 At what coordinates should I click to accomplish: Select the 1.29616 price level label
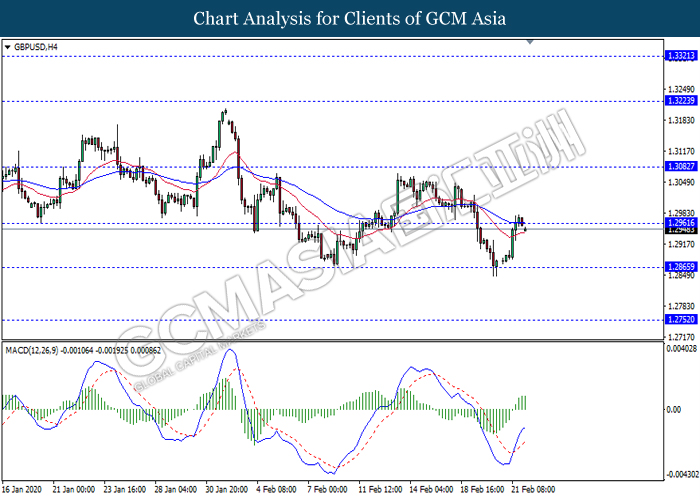[x=681, y=223]
